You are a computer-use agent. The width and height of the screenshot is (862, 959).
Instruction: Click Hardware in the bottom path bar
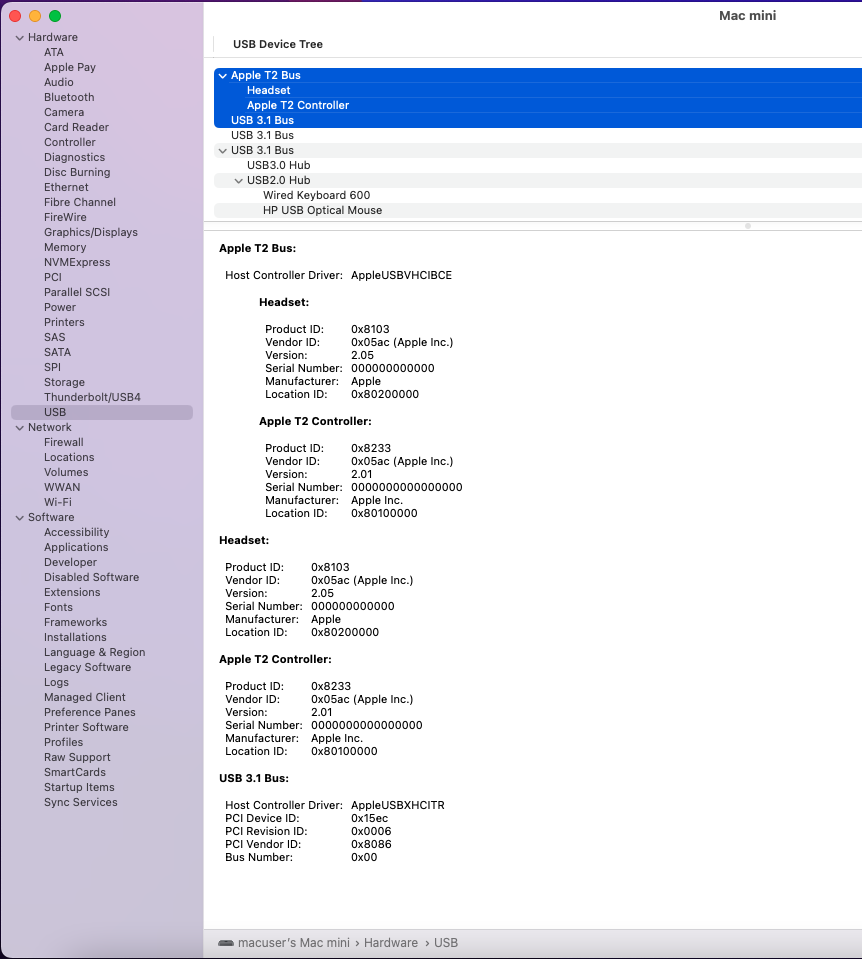pyautogui.click(x=391, y=943)
